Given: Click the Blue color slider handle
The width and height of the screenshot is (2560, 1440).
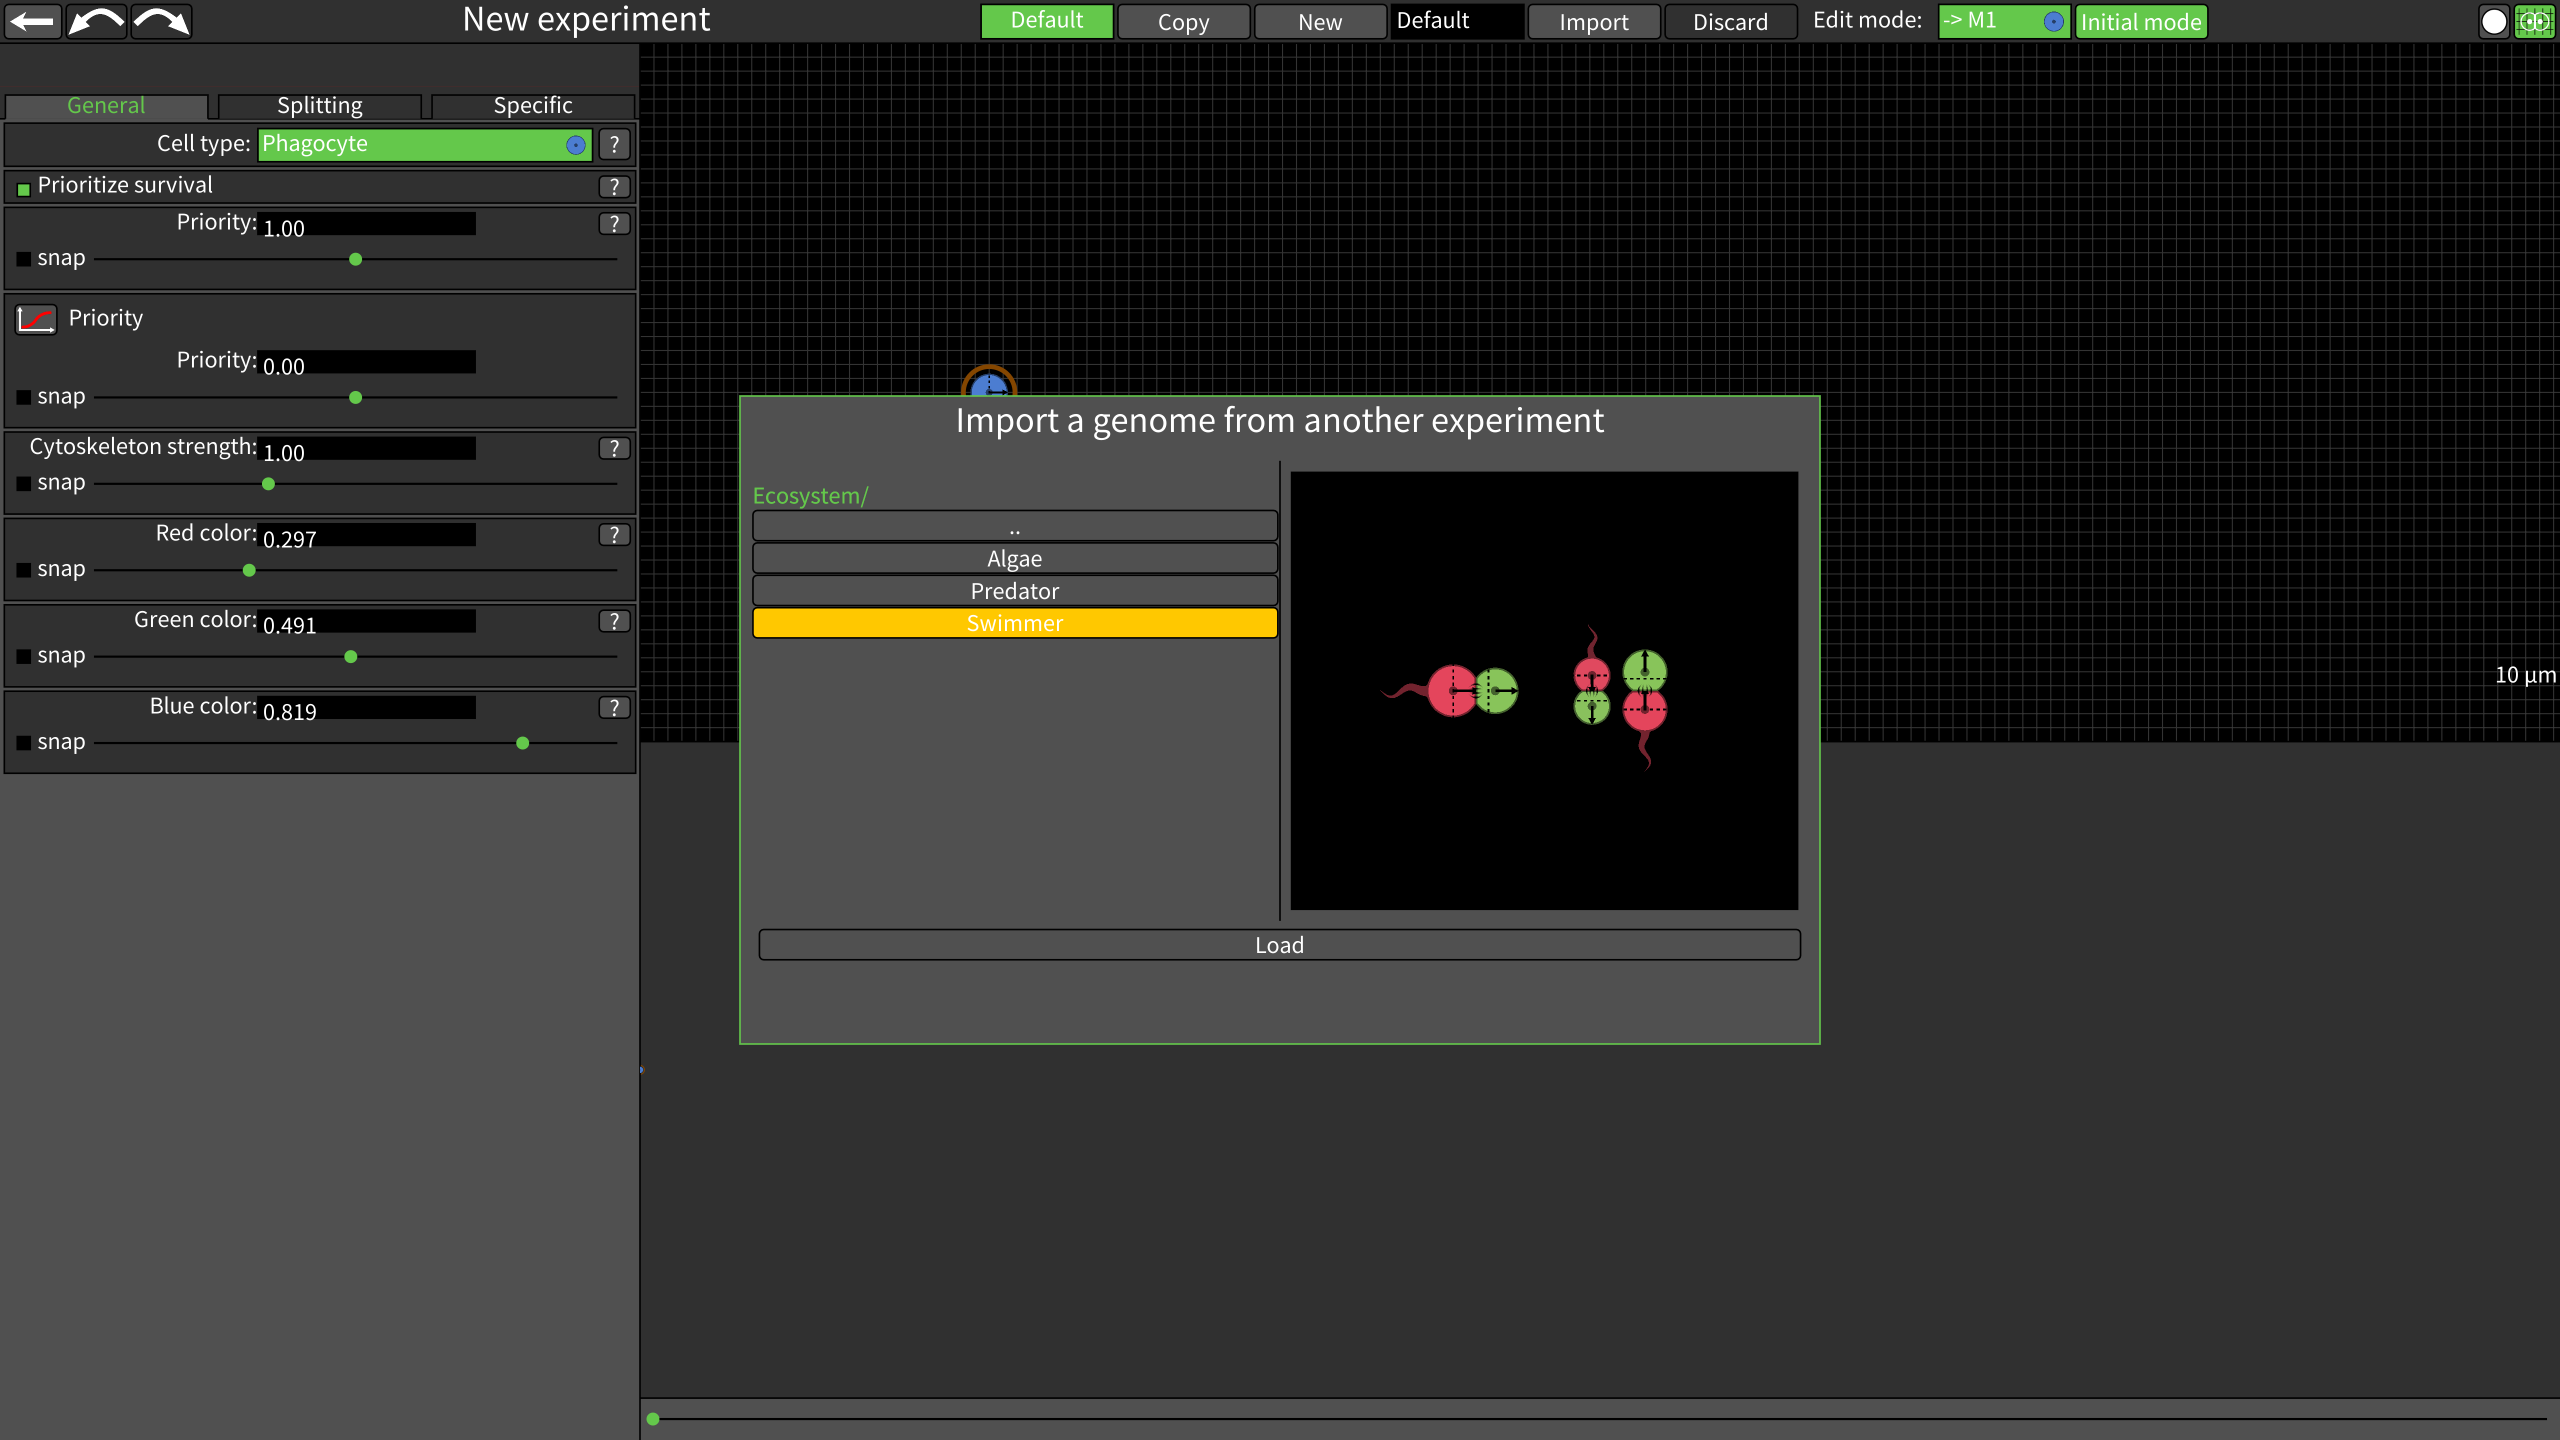Looking at the screenshot, I should click(x=523, y=743).
